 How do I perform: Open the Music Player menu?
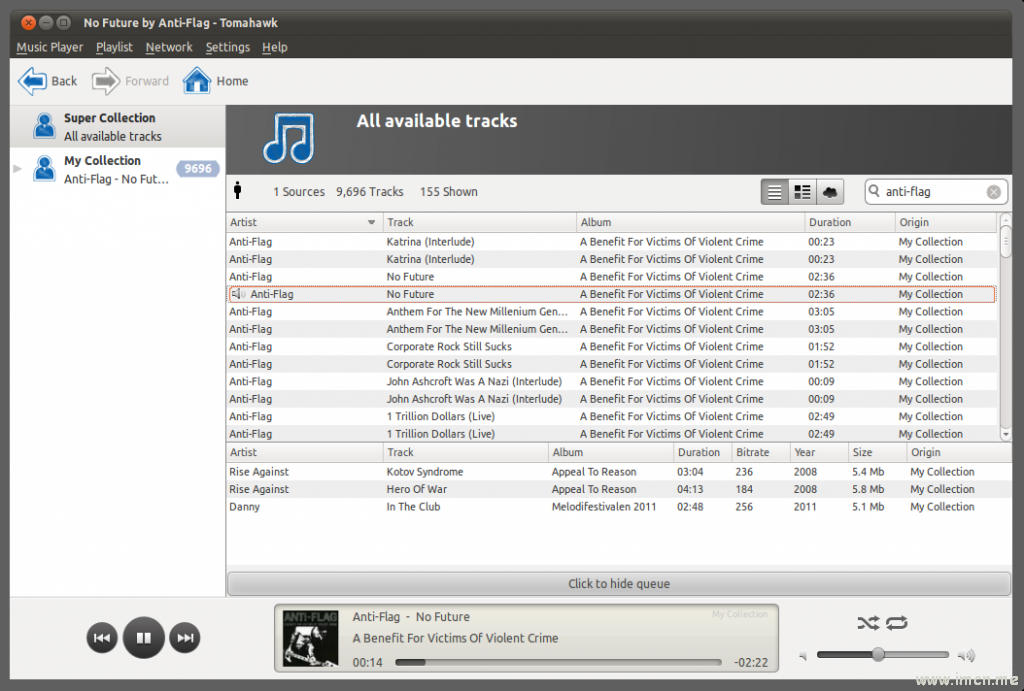[50, 47]
